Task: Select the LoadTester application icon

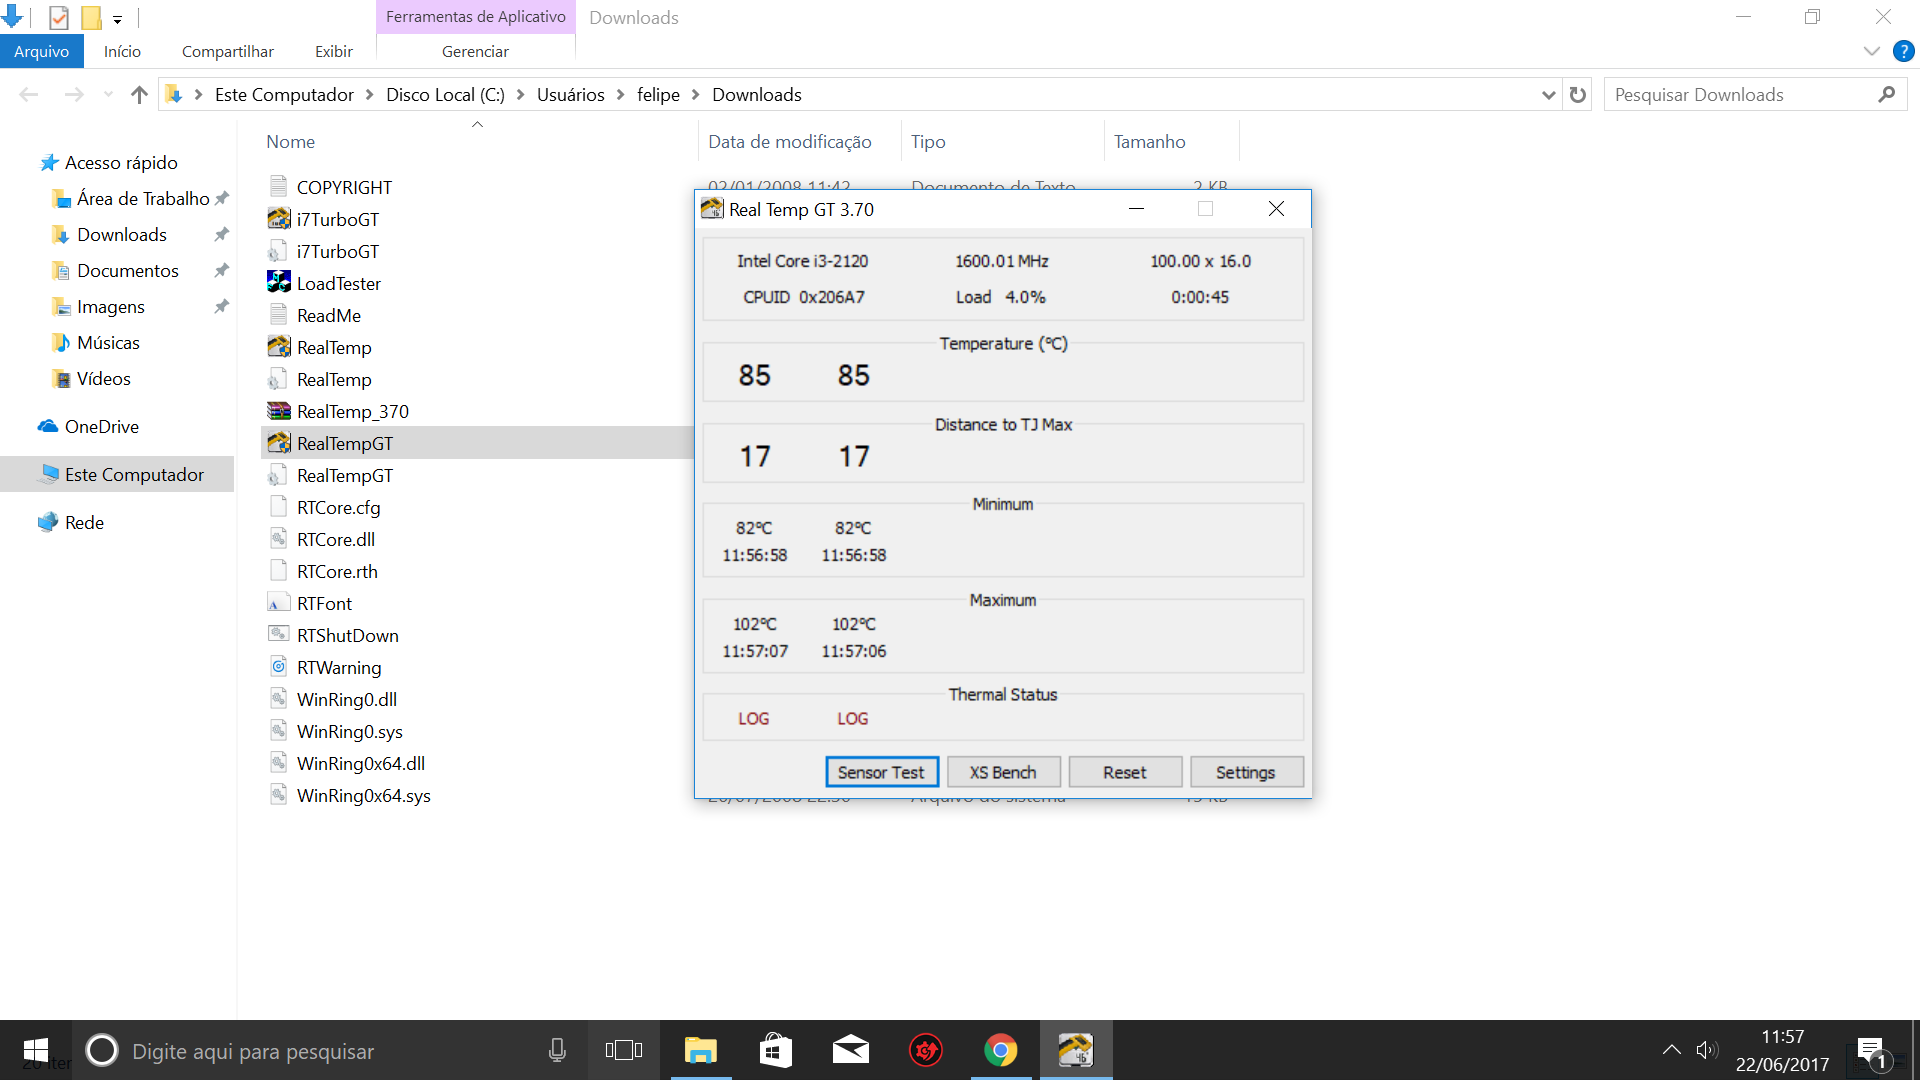Action: tap(279, 283)
